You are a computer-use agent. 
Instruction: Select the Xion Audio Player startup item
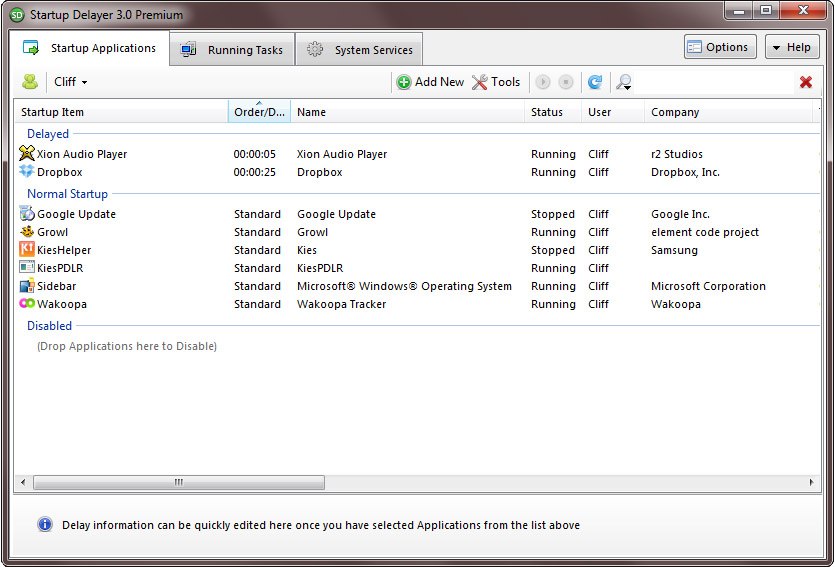tap(82, 154)
